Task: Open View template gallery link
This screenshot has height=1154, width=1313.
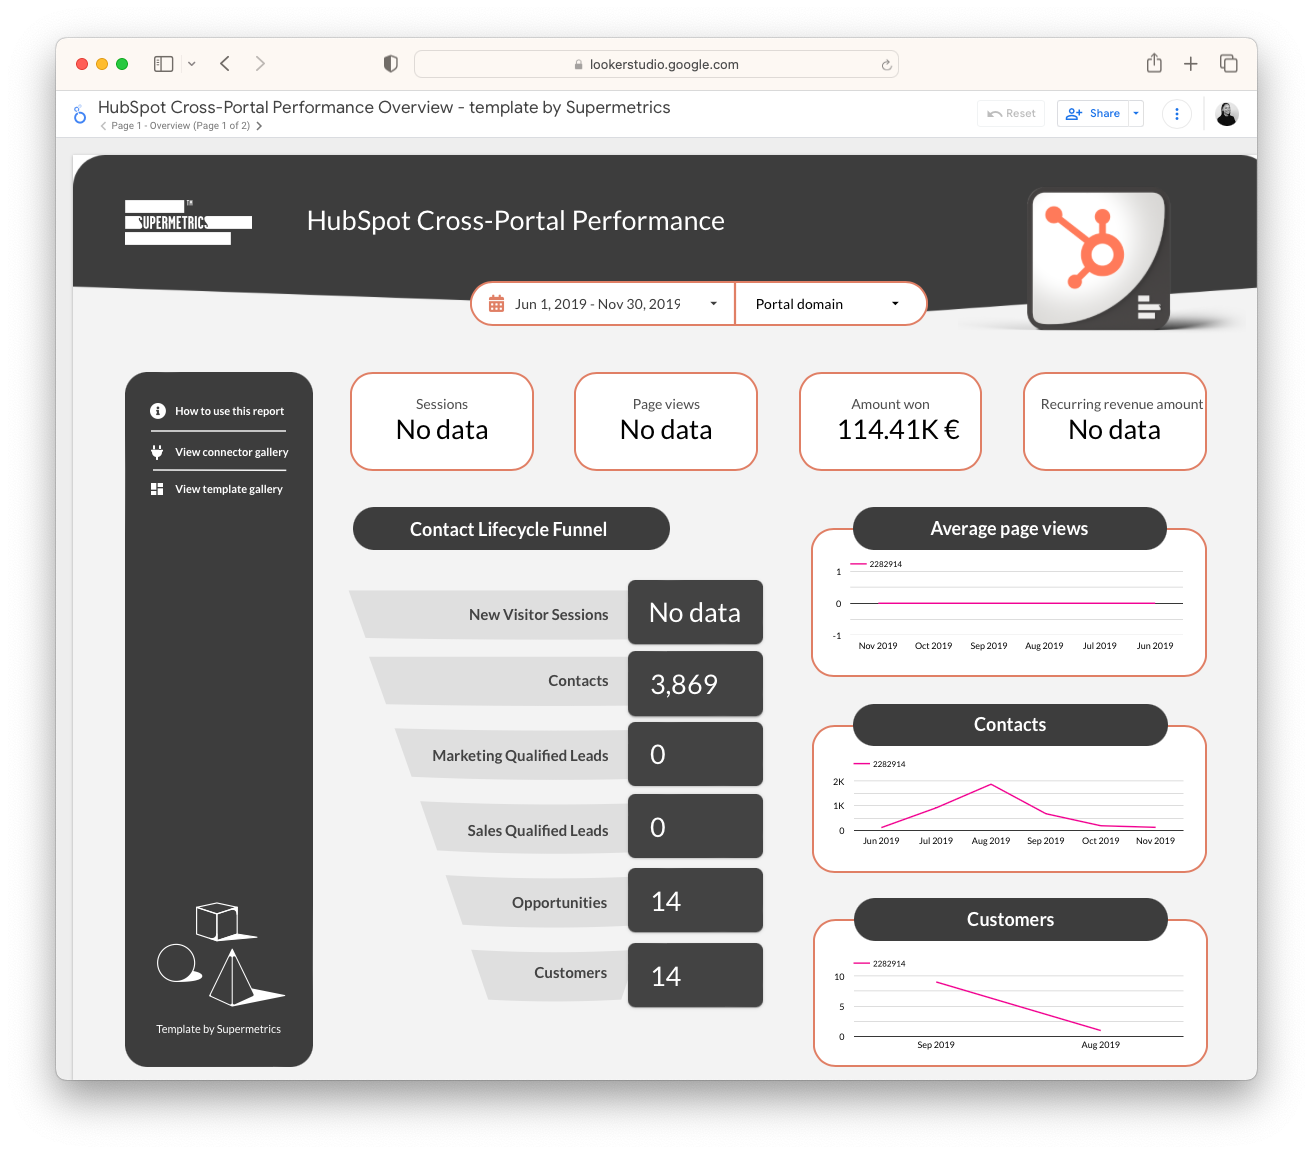Action: coord(228,489)
